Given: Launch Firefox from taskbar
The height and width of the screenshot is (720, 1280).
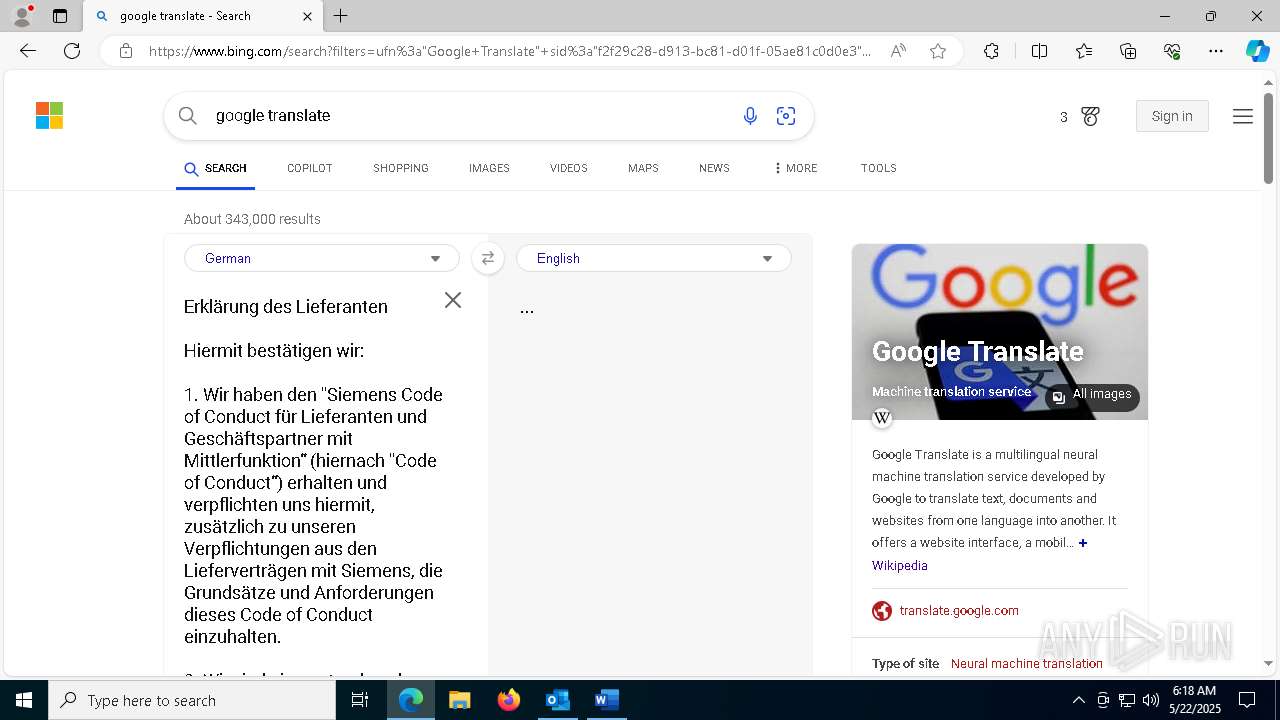Looking at the screenshot, I should (509, 700).
